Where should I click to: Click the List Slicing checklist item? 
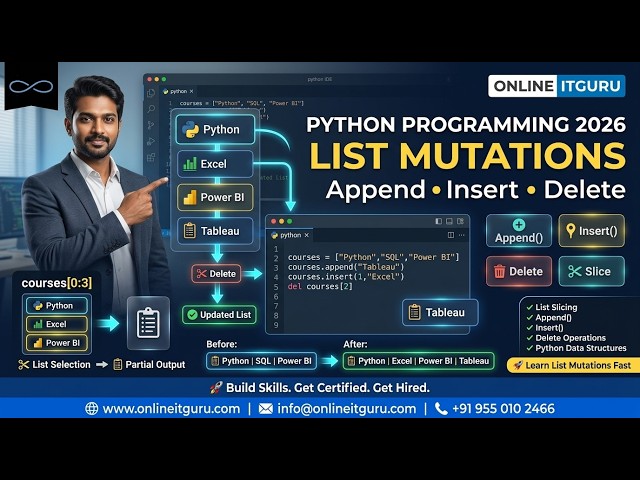pyautogui.click(x=552, y=307)
